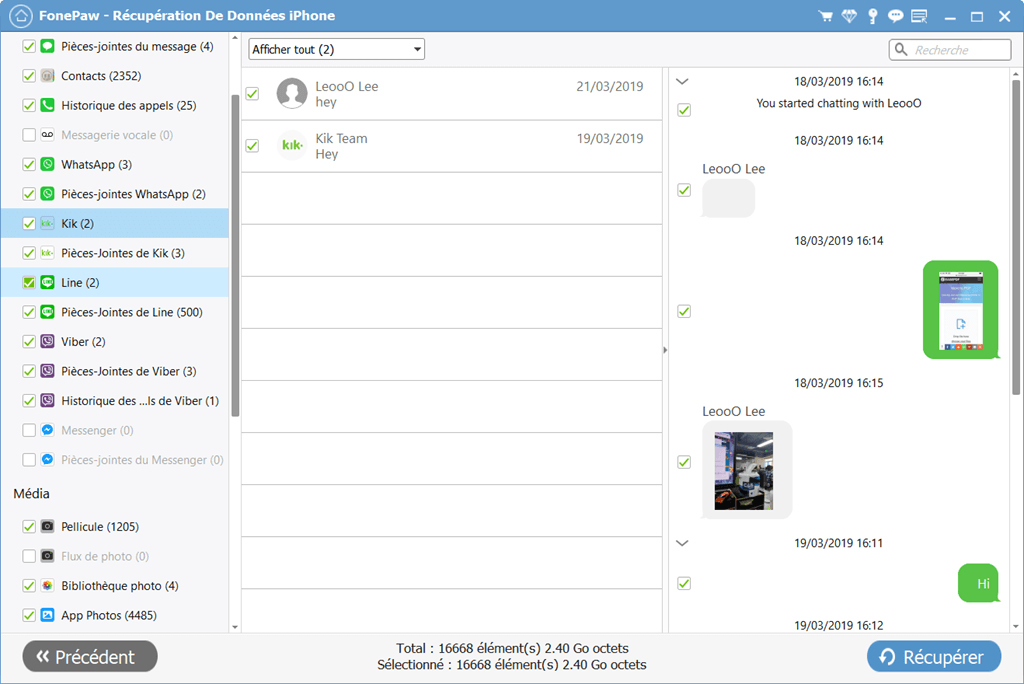
Task: Click the Bibliothèque photo icon
Action: pyautogui.click(x=47, y=585)
